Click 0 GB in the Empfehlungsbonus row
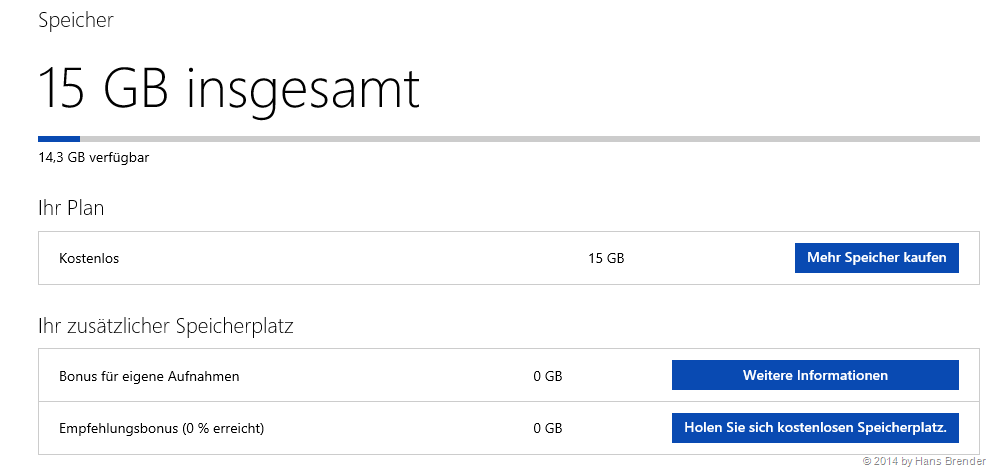This screenshot has width=988, height=467. click(547, 428)
